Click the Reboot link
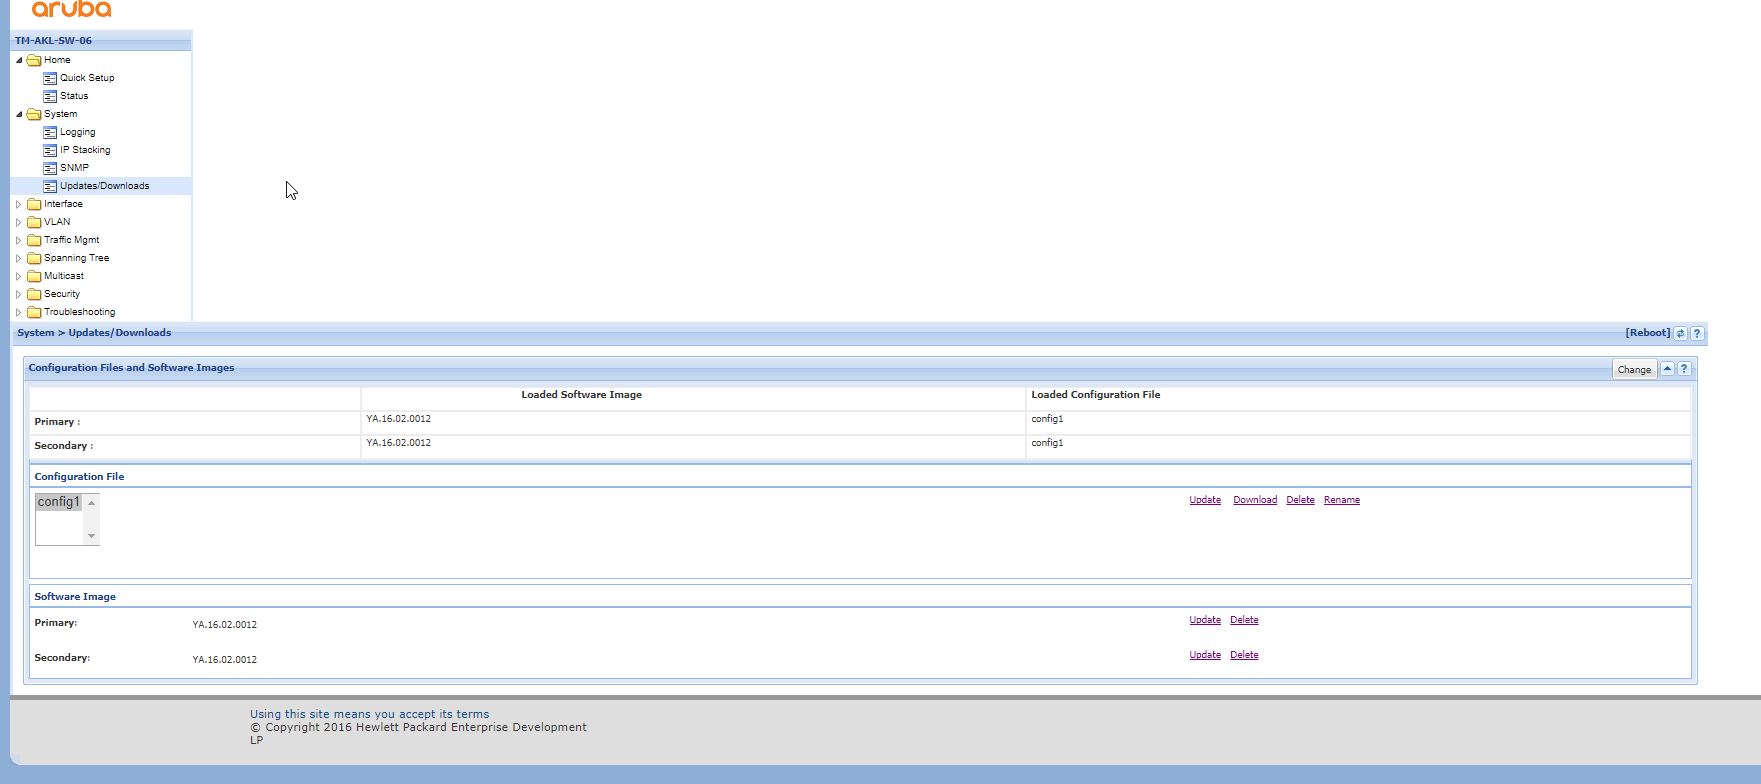Viewport: 1761px width, 784px height. tap(1647, 333)
